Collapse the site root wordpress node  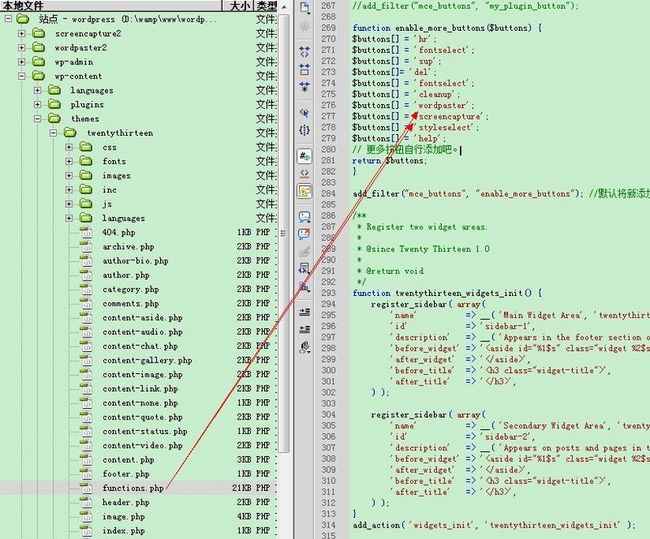[x=8, y=19]
